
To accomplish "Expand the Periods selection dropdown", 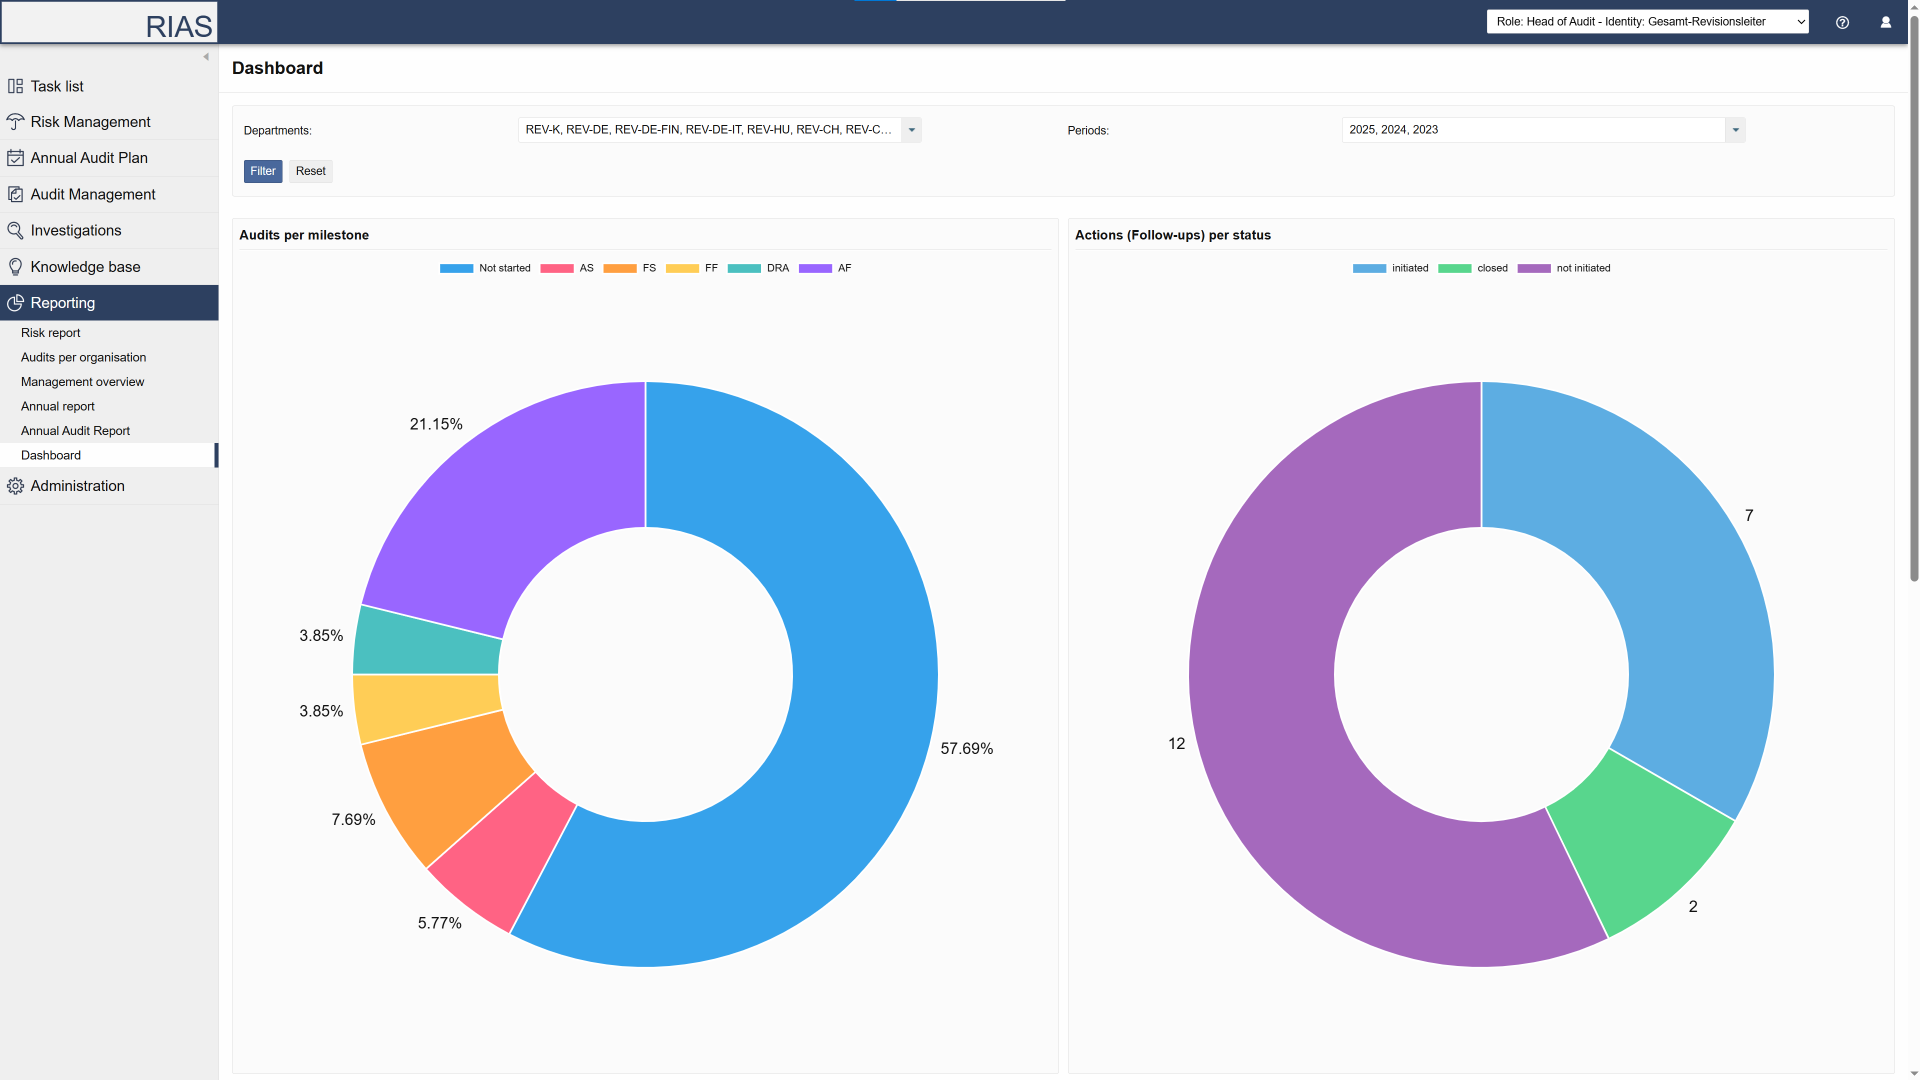I will [x=1734, y=130].
